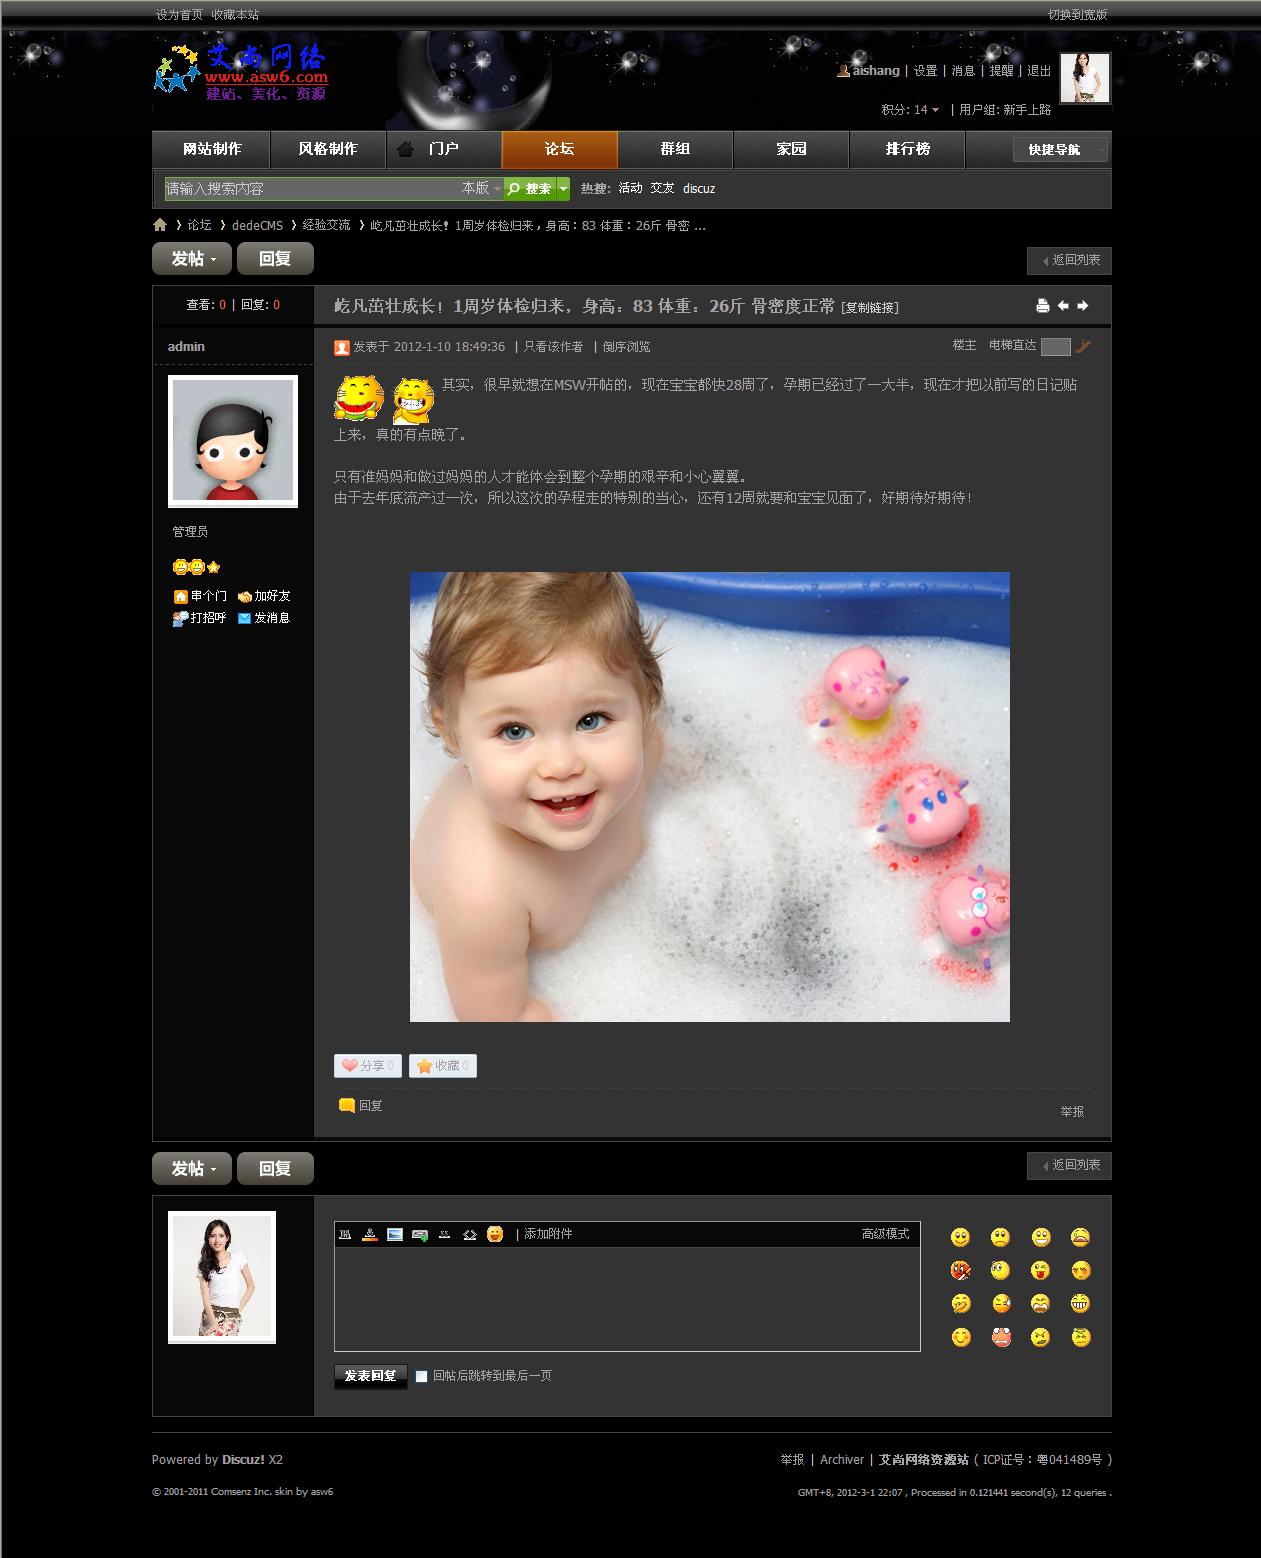Click the insert link icon in the reply editor
The height and width of the screenshot is (1558, 1261).
coord(420,1234)
